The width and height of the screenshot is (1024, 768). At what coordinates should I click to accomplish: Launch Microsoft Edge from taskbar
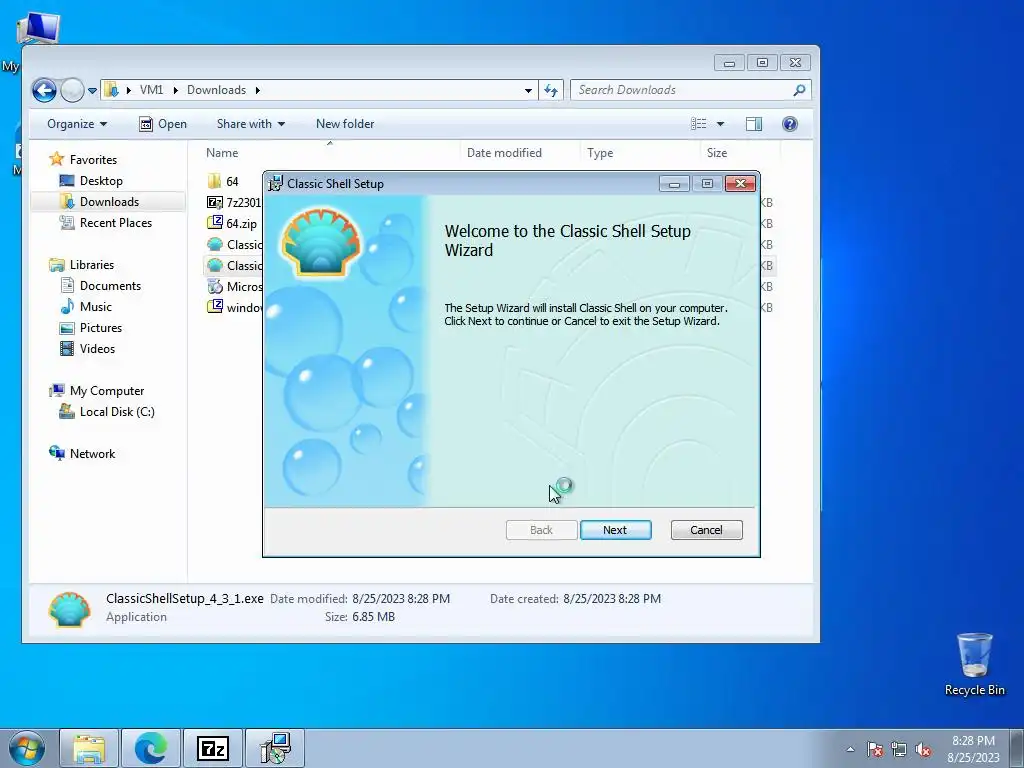pyautogui.click(x=150, y=749)
